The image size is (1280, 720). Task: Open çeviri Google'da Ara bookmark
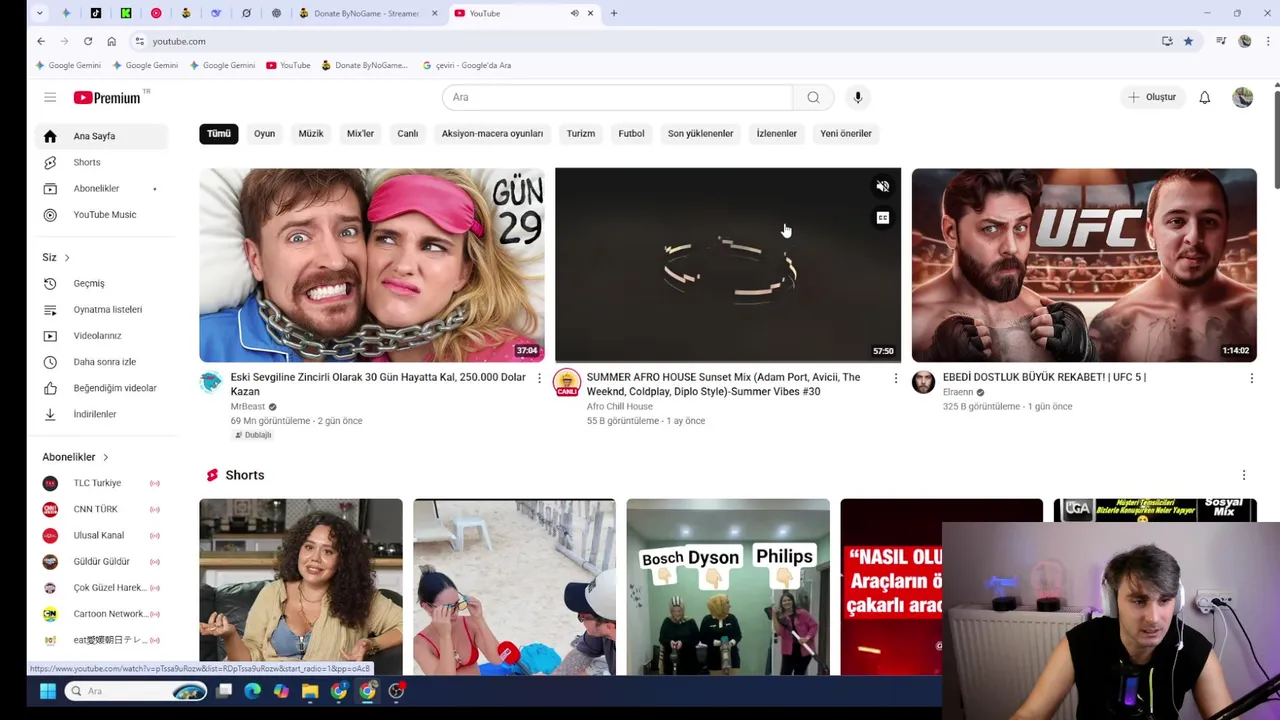click(x=466, y=65)
